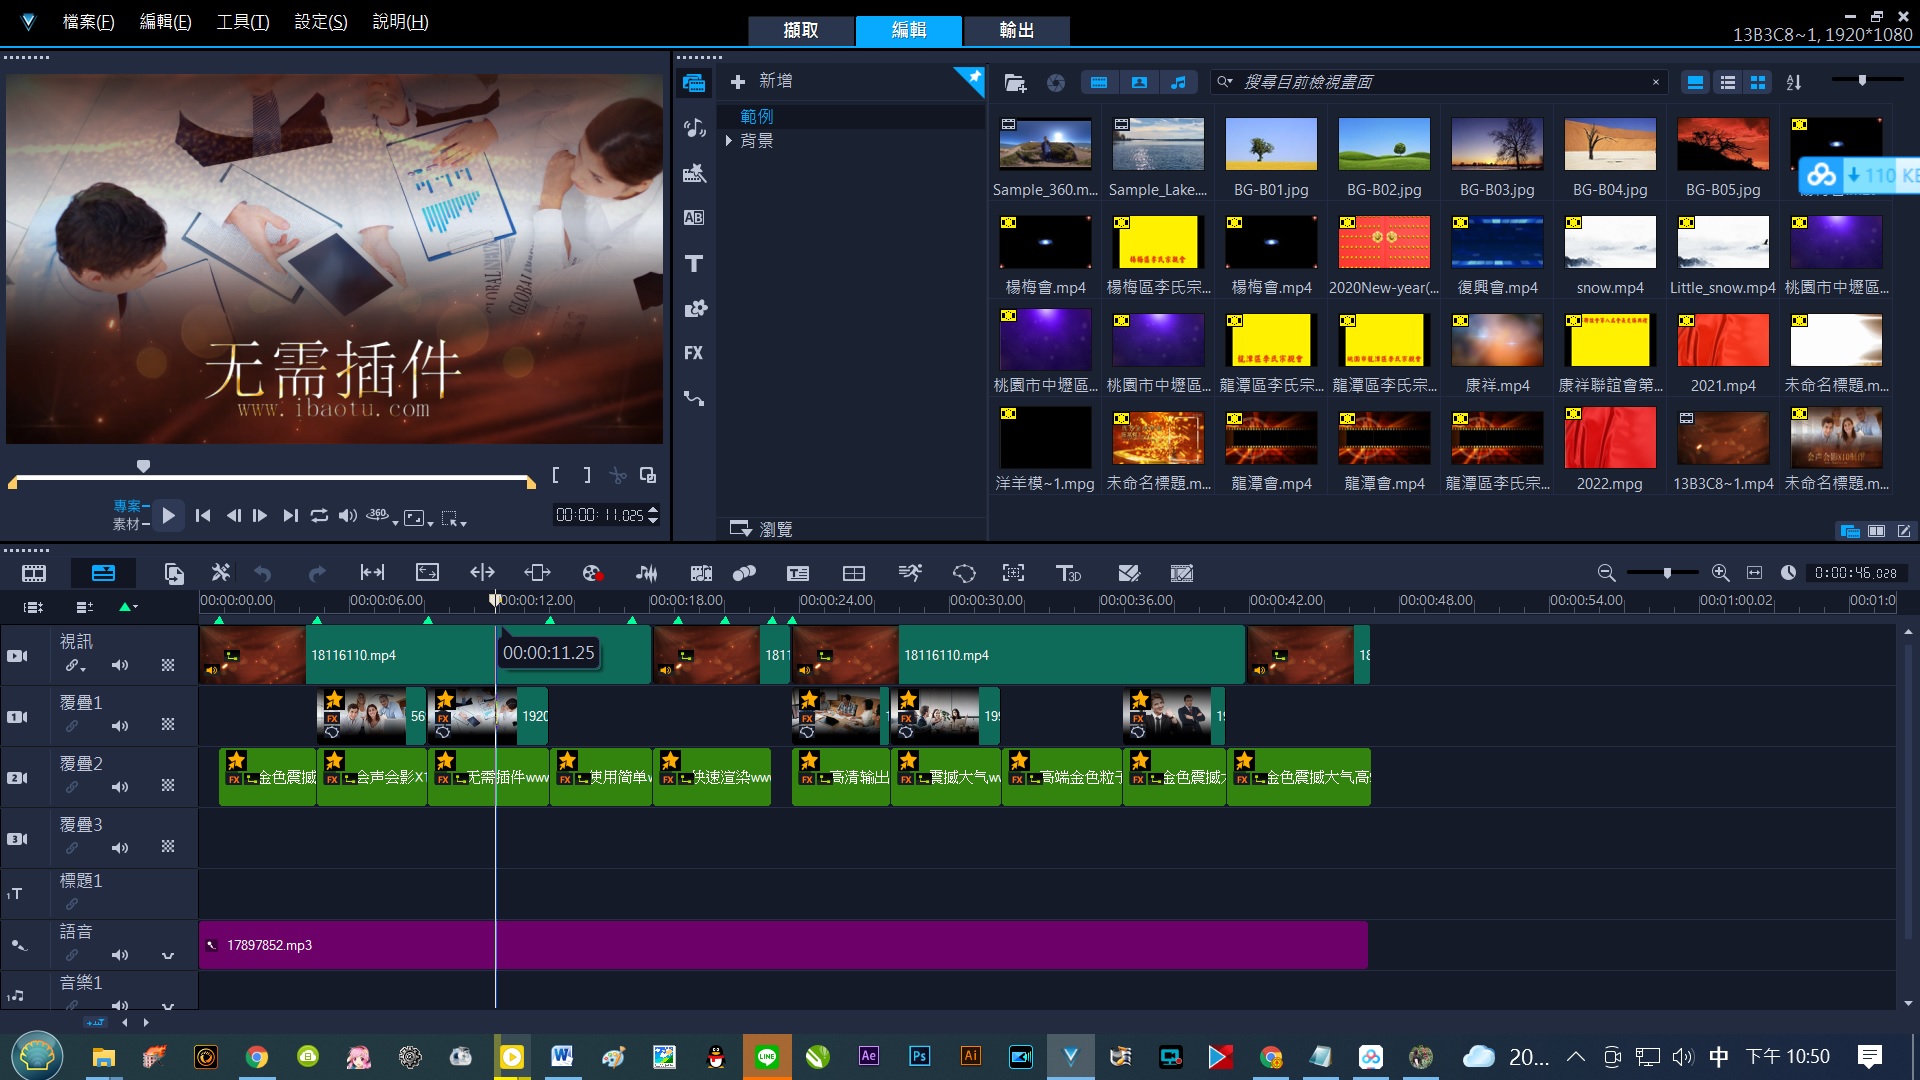The height and width of the screenshot is (1080, 1920).
Task: Click the library search field
Action: tap(1440, 82)
